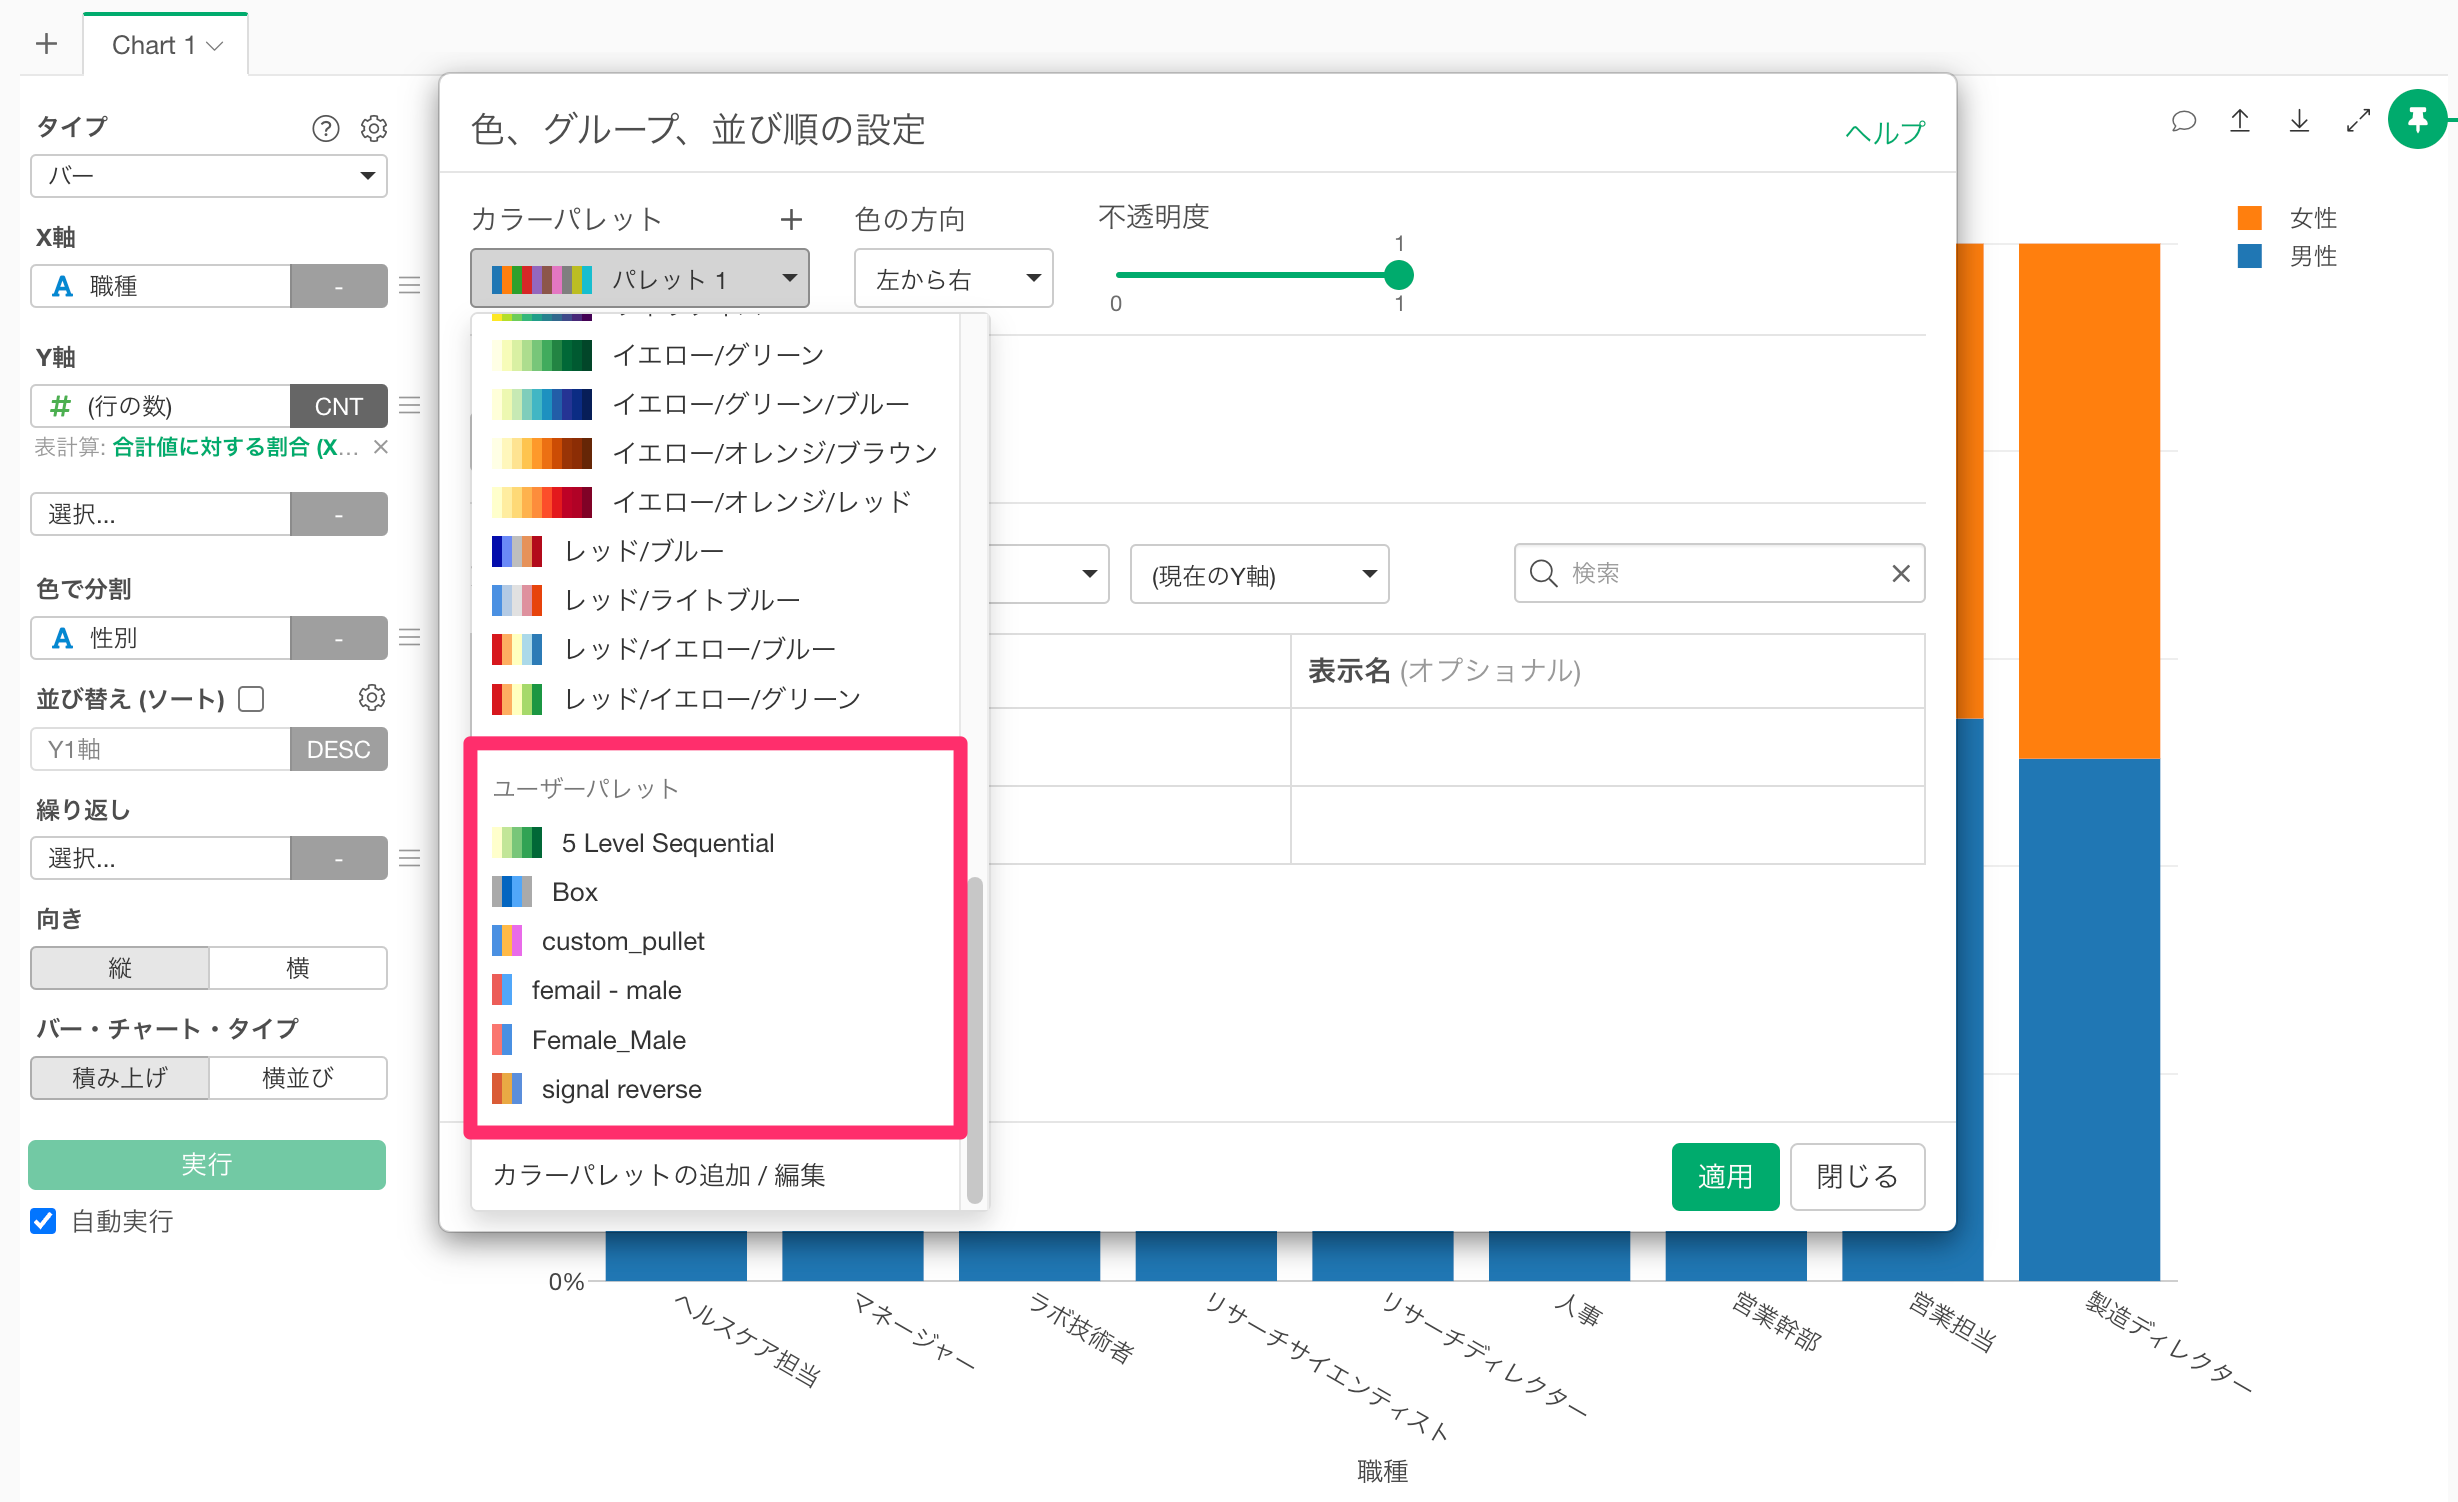Expand chart to fullscreen icon
Screen dimensions: 2458x1502
tap(2358, 122)
